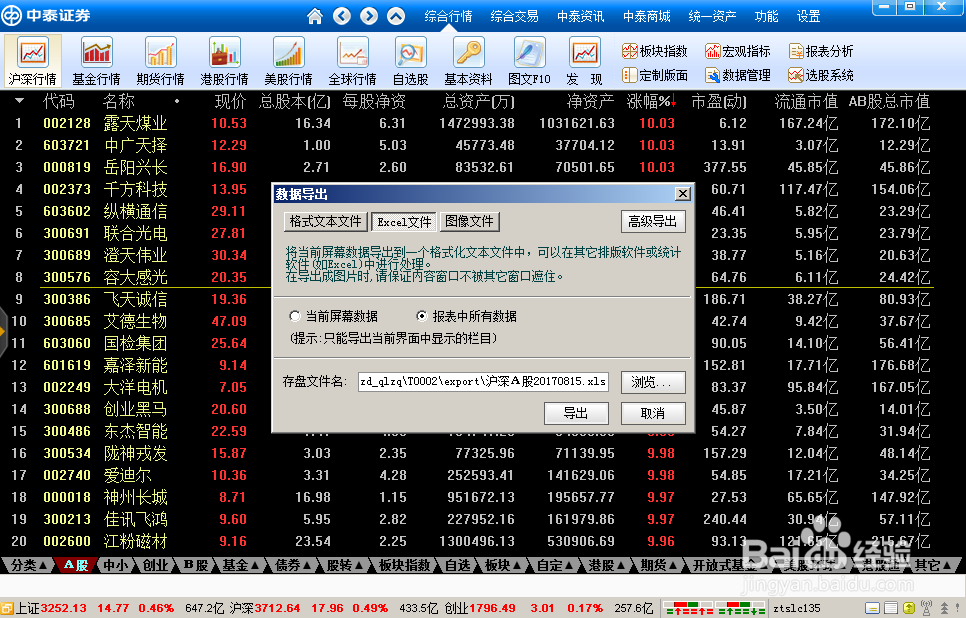This screenshot has width=966, height=618.
Task: Open the 期货 tab dropdown arrow
Action: tap(672, 564)
